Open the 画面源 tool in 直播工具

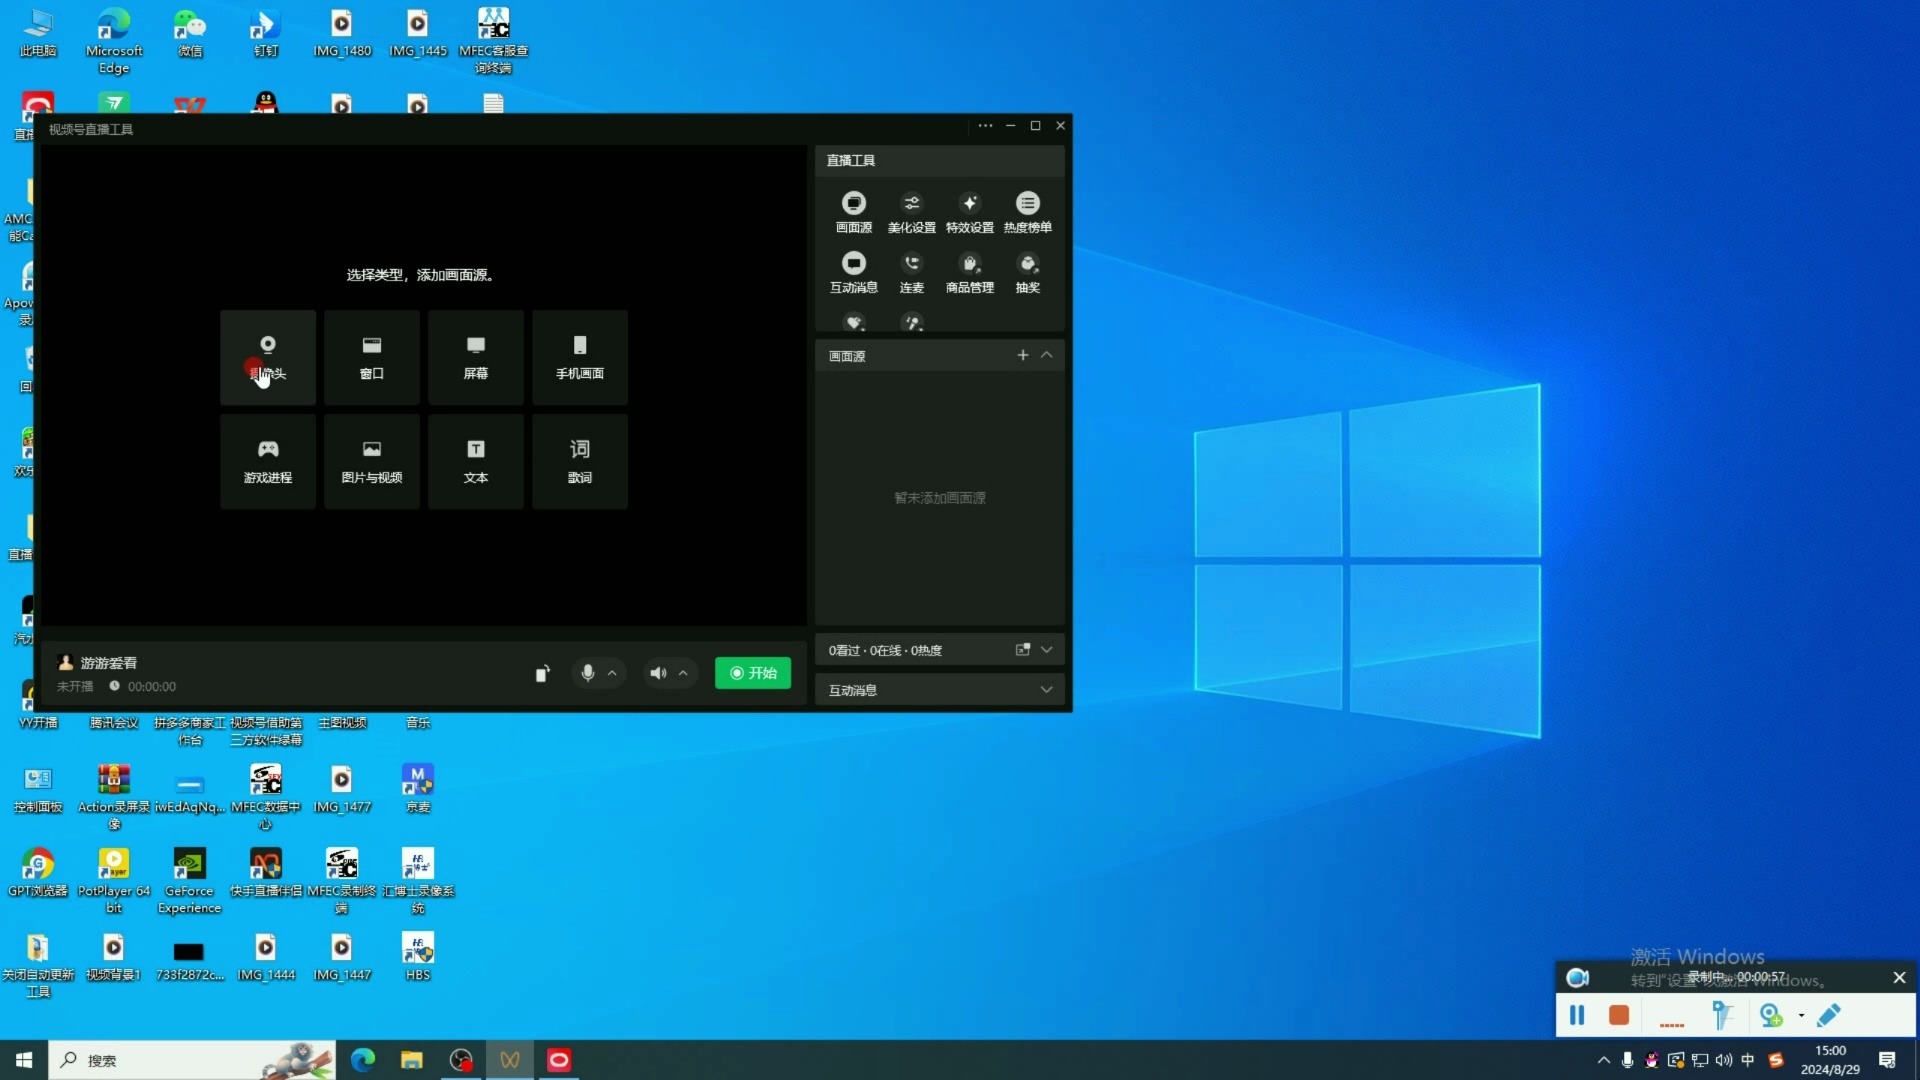point(854,212)
